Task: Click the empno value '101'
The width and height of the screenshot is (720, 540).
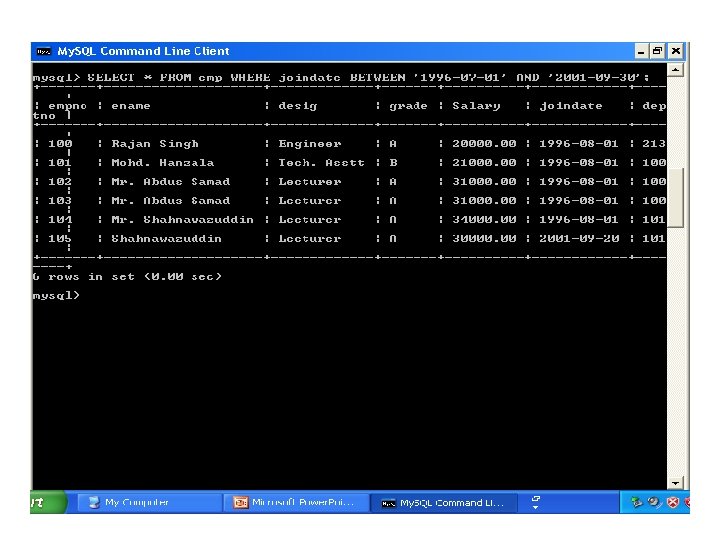Action: [x=60, y=163]
